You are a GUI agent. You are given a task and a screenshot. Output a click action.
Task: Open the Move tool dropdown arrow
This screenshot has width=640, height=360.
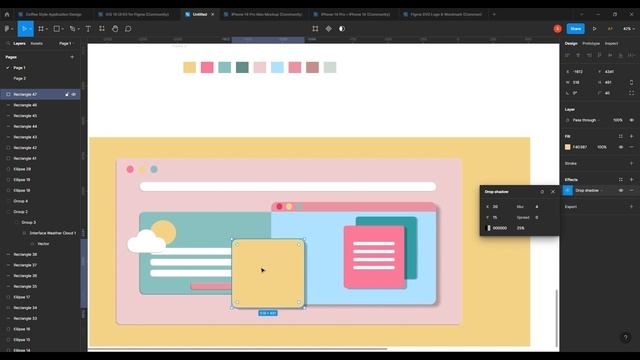tap(30, 29)
